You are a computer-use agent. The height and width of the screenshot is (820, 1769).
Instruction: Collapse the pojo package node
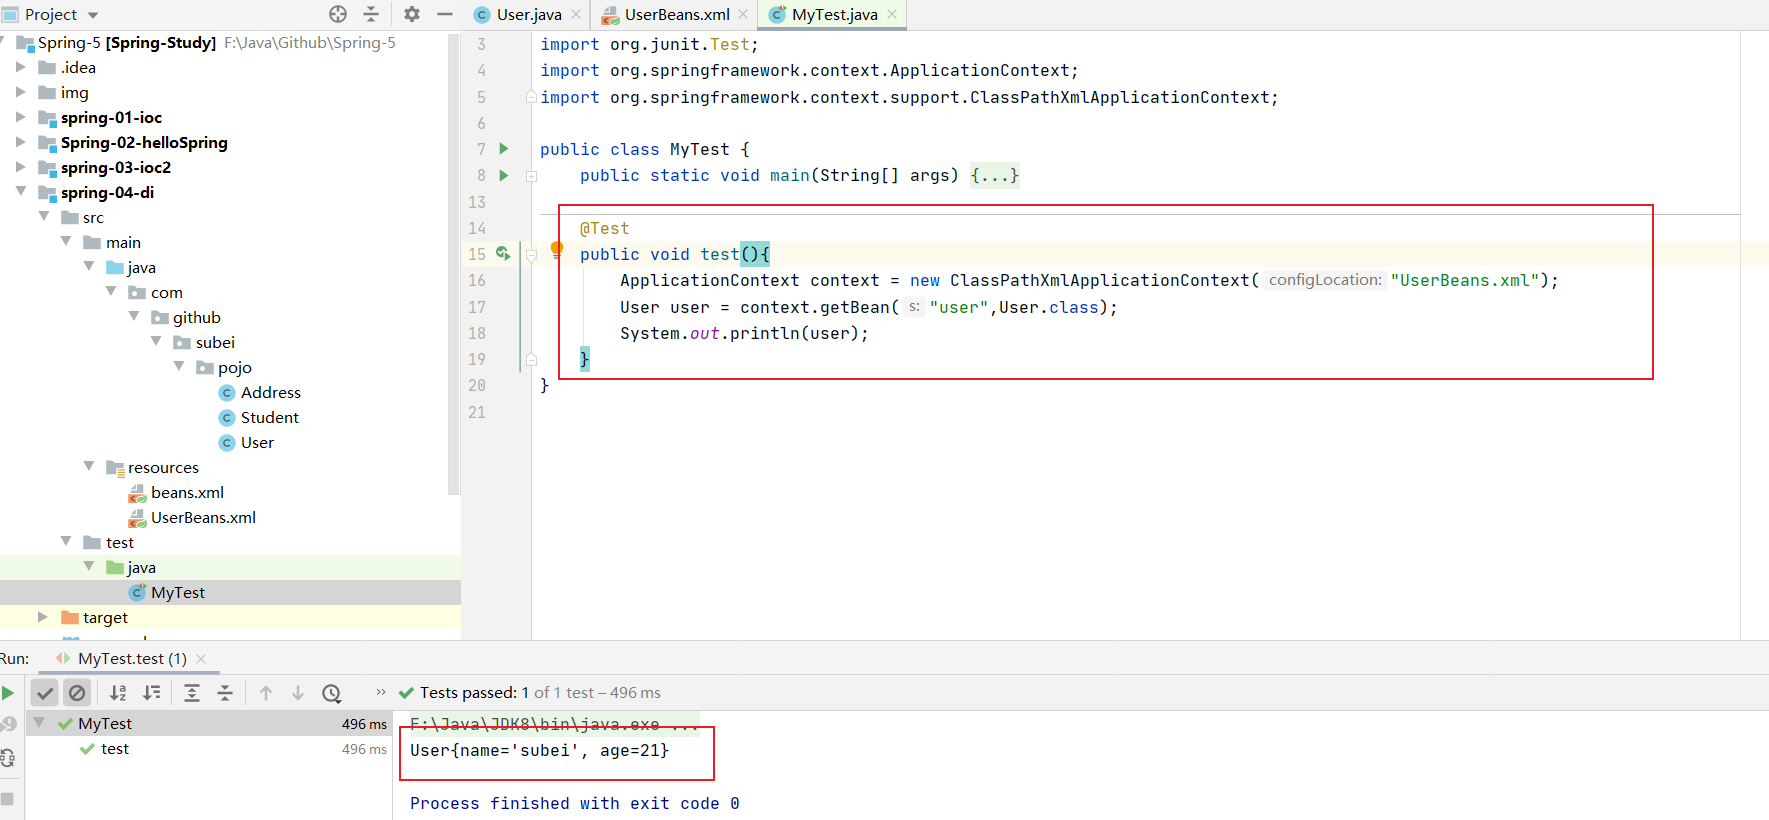(179, 367)
